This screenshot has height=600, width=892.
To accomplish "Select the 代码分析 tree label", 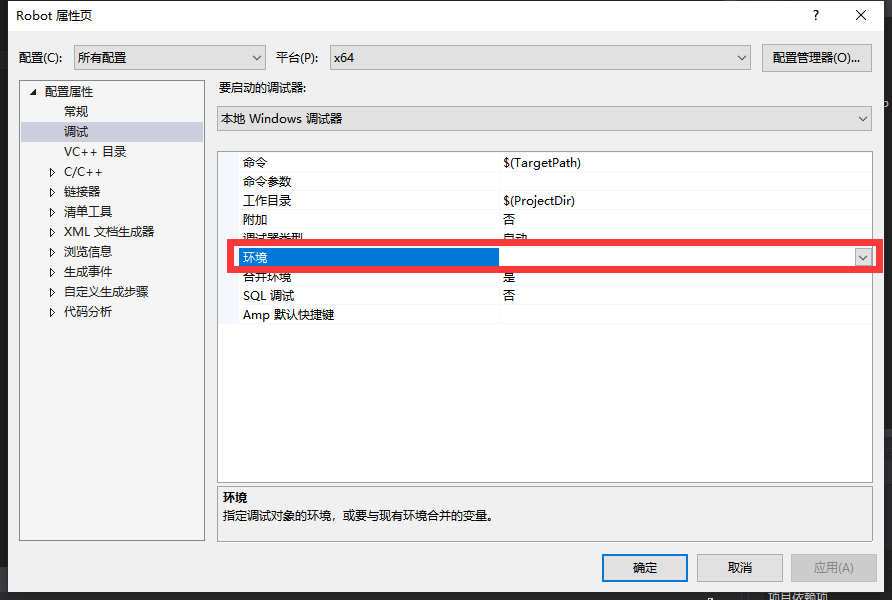I will tap(88, 312).
